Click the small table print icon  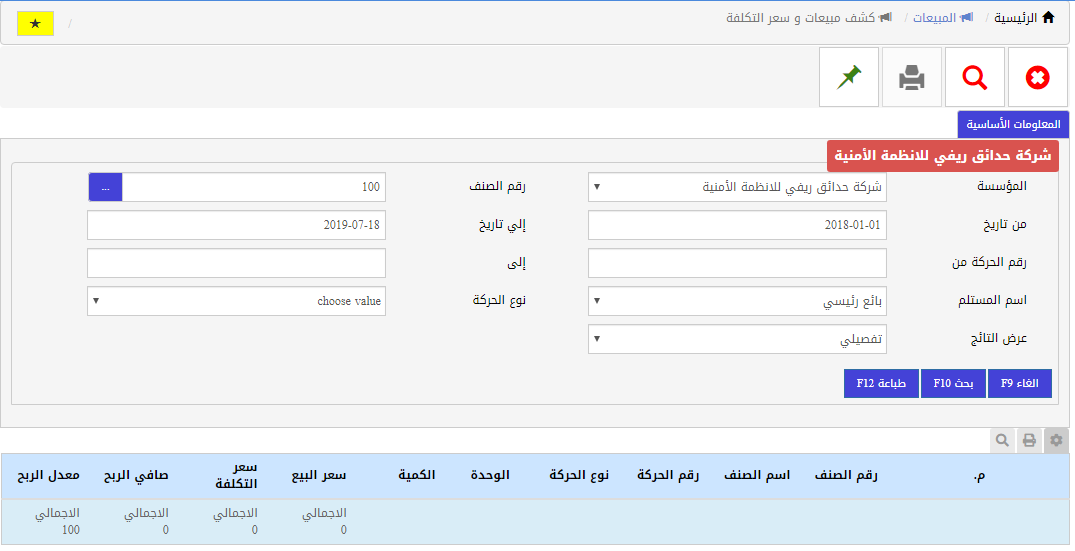pos(1029,440)
